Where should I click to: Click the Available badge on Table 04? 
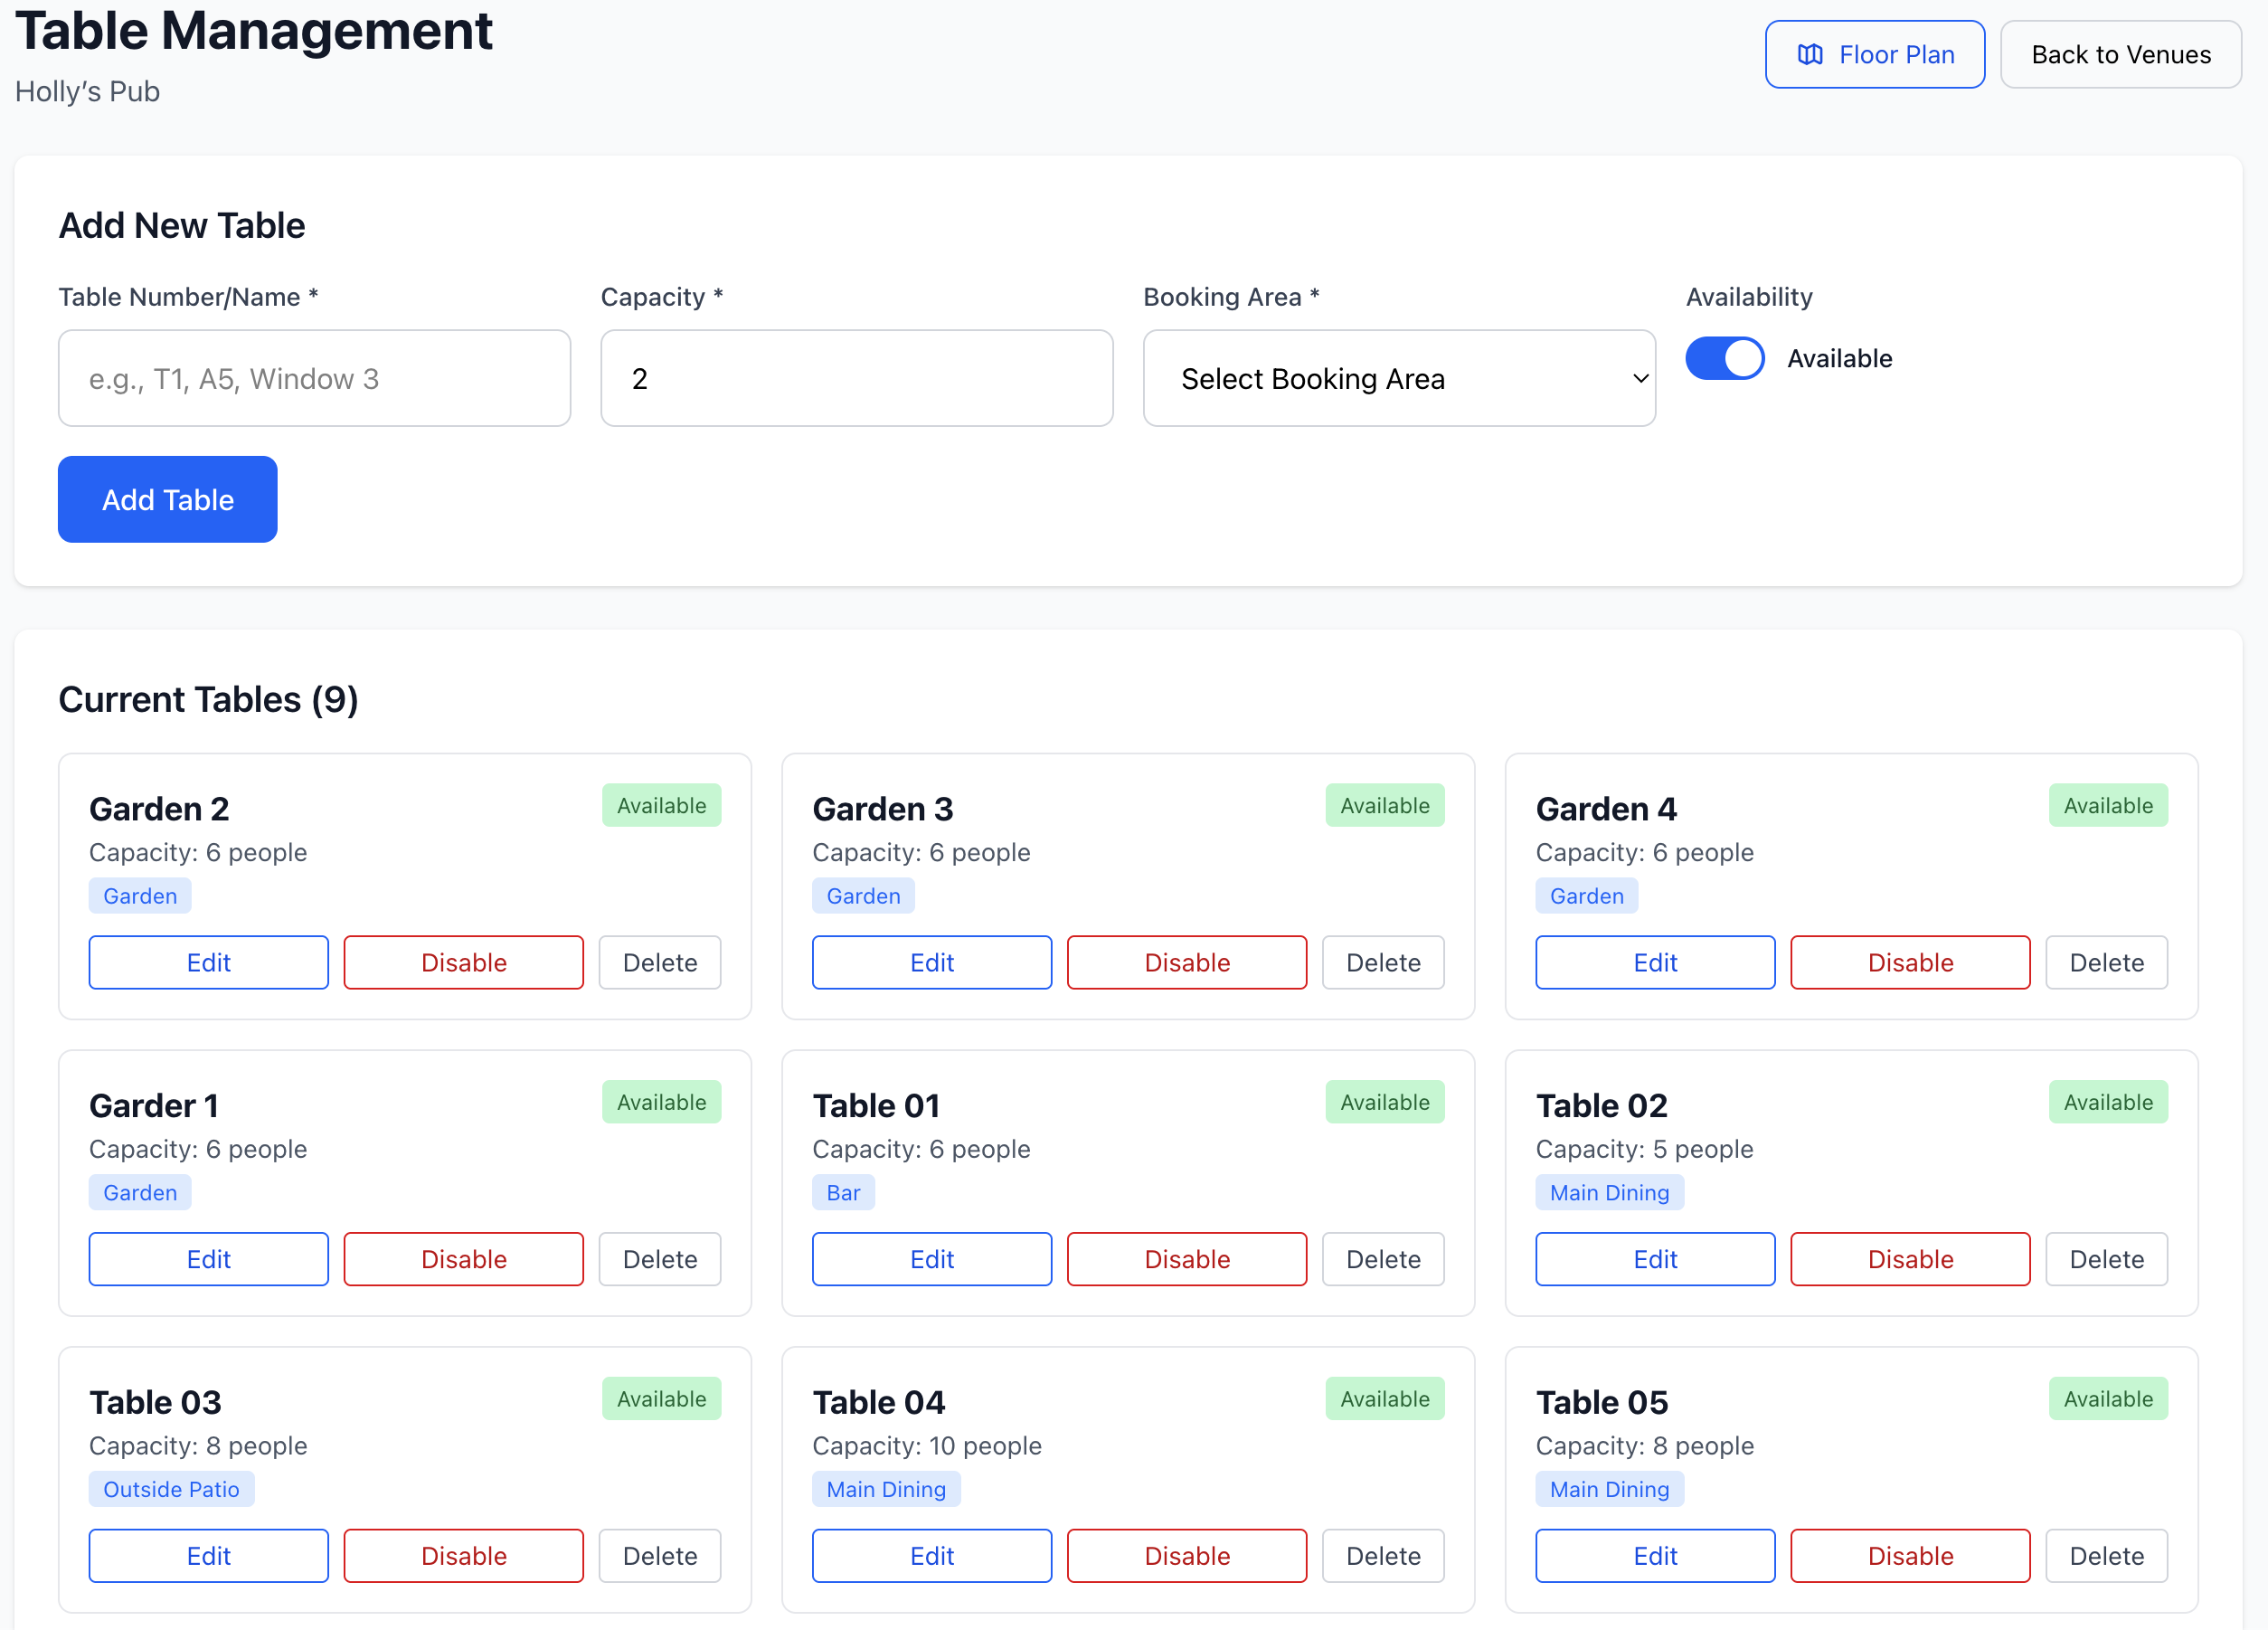click(x=1384, y=1398)
